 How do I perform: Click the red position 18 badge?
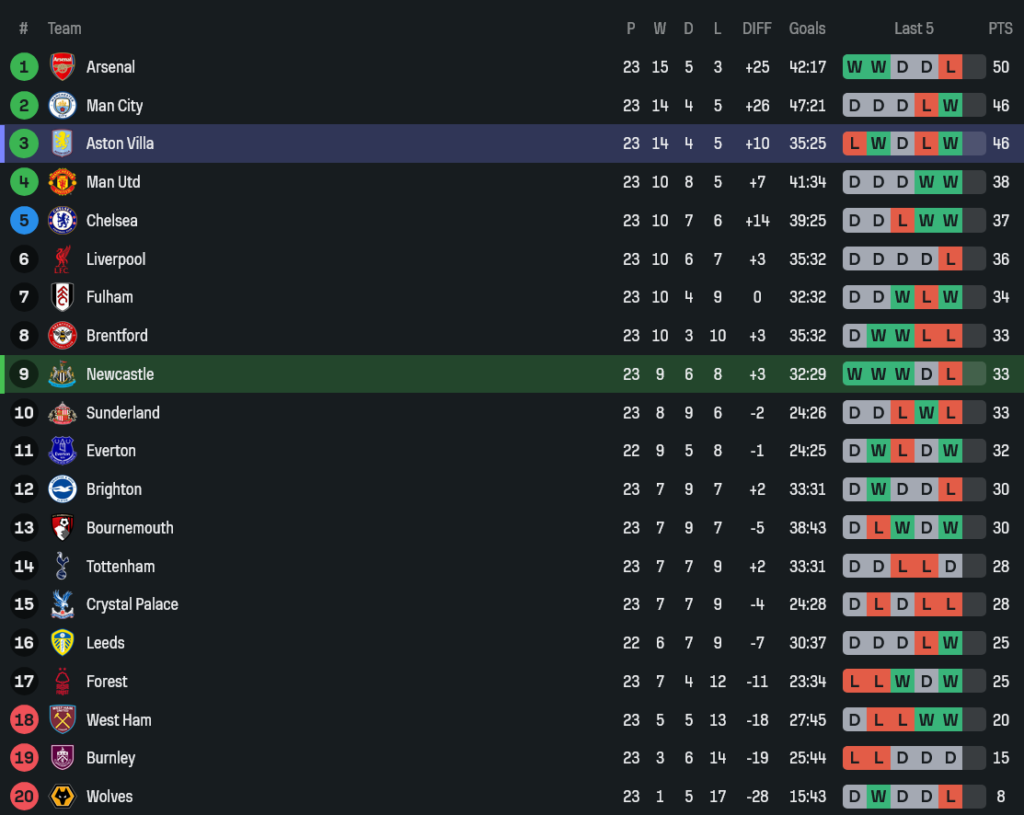tap(24, 720)
